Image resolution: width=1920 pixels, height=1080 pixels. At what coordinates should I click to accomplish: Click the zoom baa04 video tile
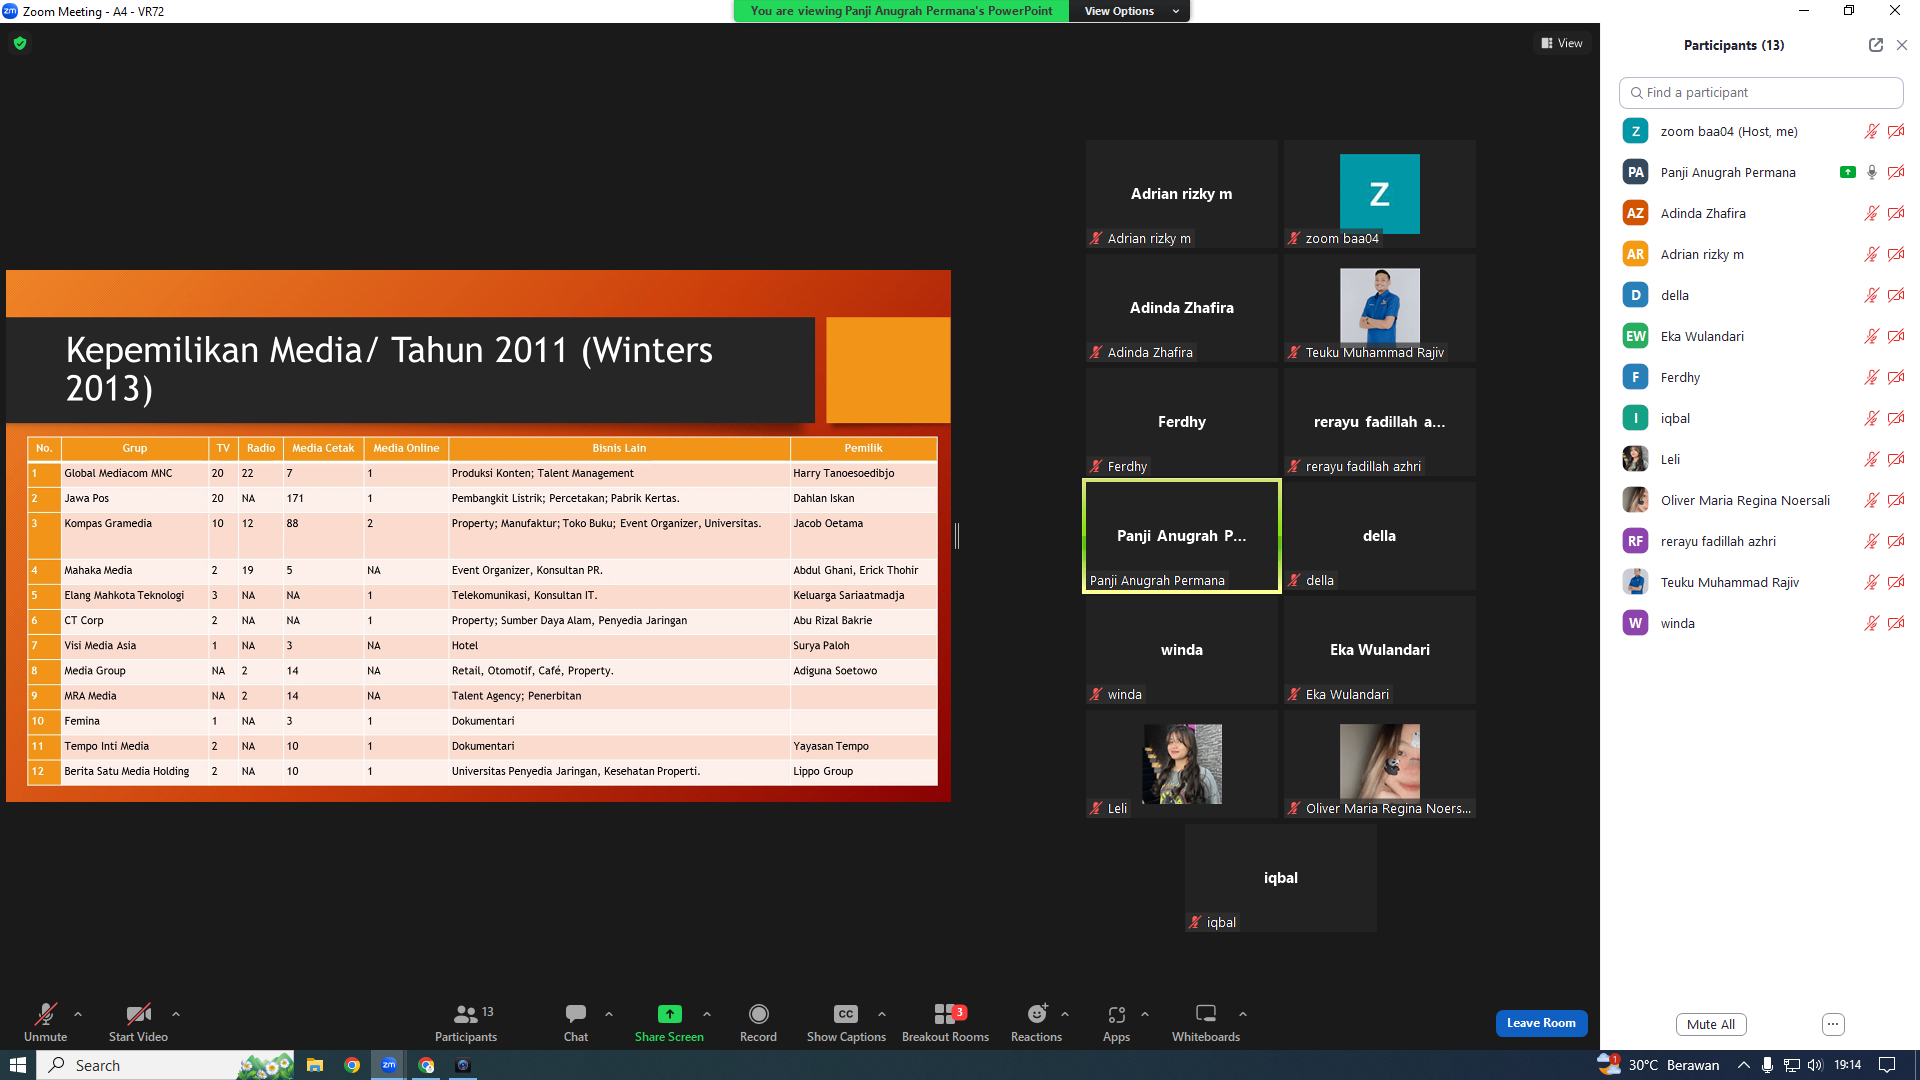[1380, 194]
